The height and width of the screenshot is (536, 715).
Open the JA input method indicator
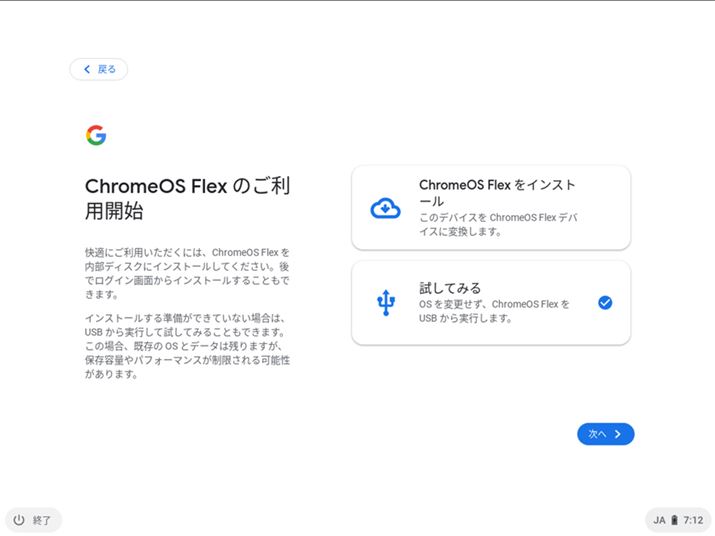(660, 520)
